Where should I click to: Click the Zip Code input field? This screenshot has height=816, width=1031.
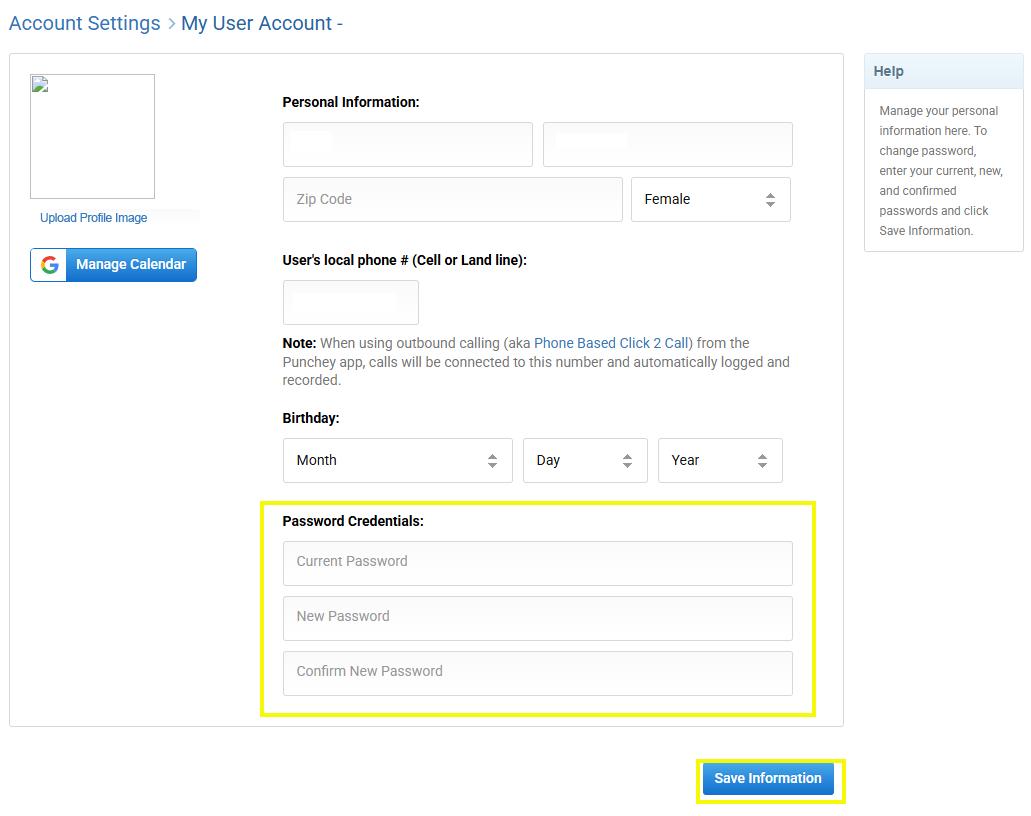(x=452, y=199)
